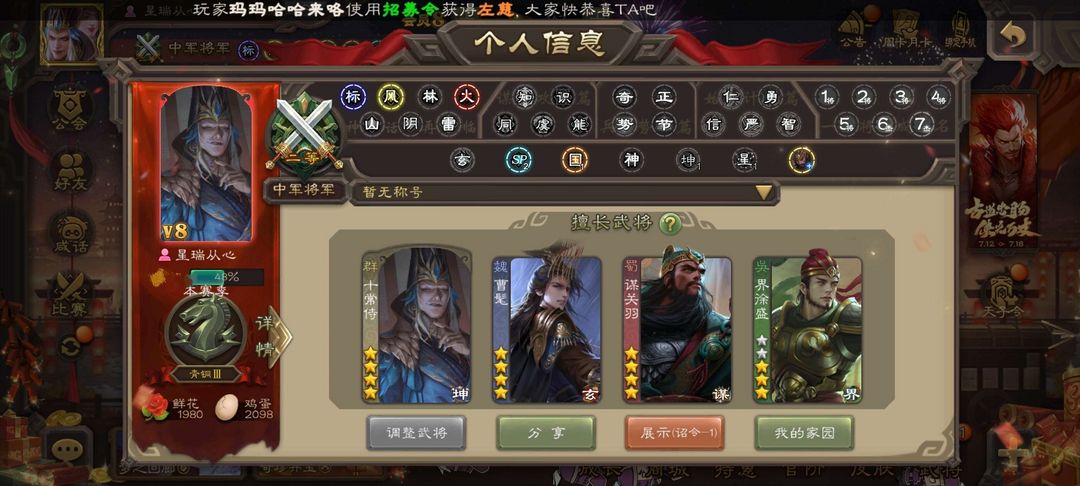Open the 公告 announcement icon

tap(853, 30)
